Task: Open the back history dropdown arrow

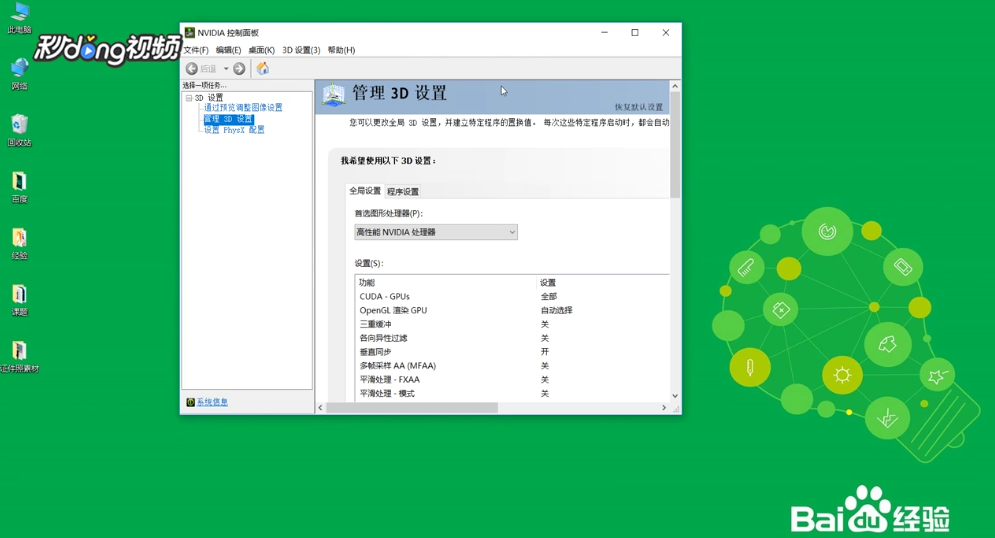Action: (x=226, y=69)
